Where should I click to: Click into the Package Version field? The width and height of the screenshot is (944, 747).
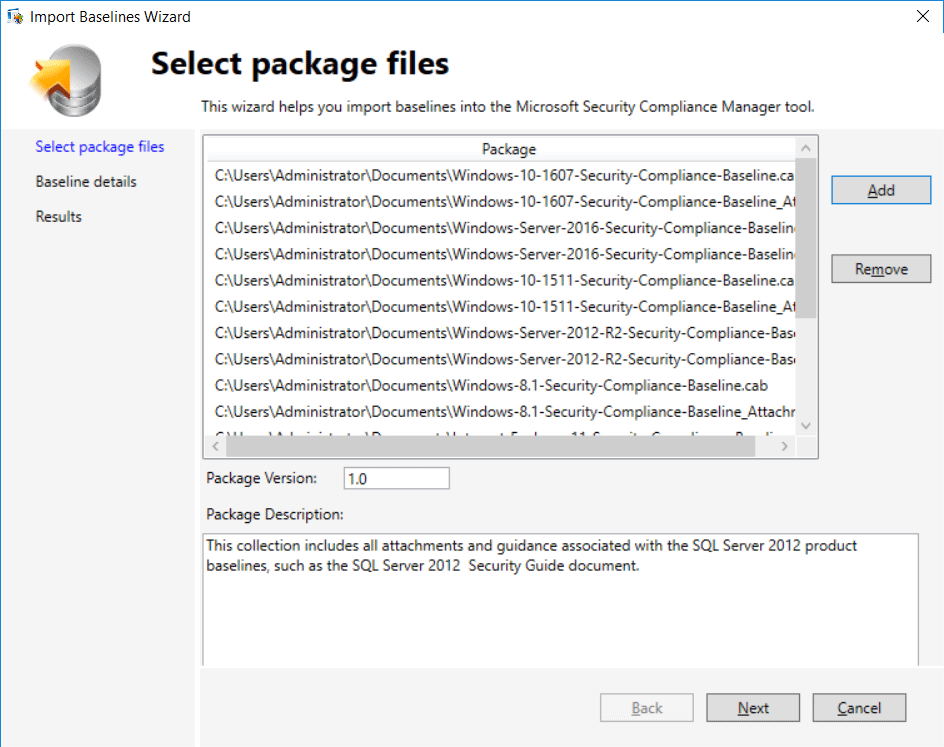click(396, 479)
